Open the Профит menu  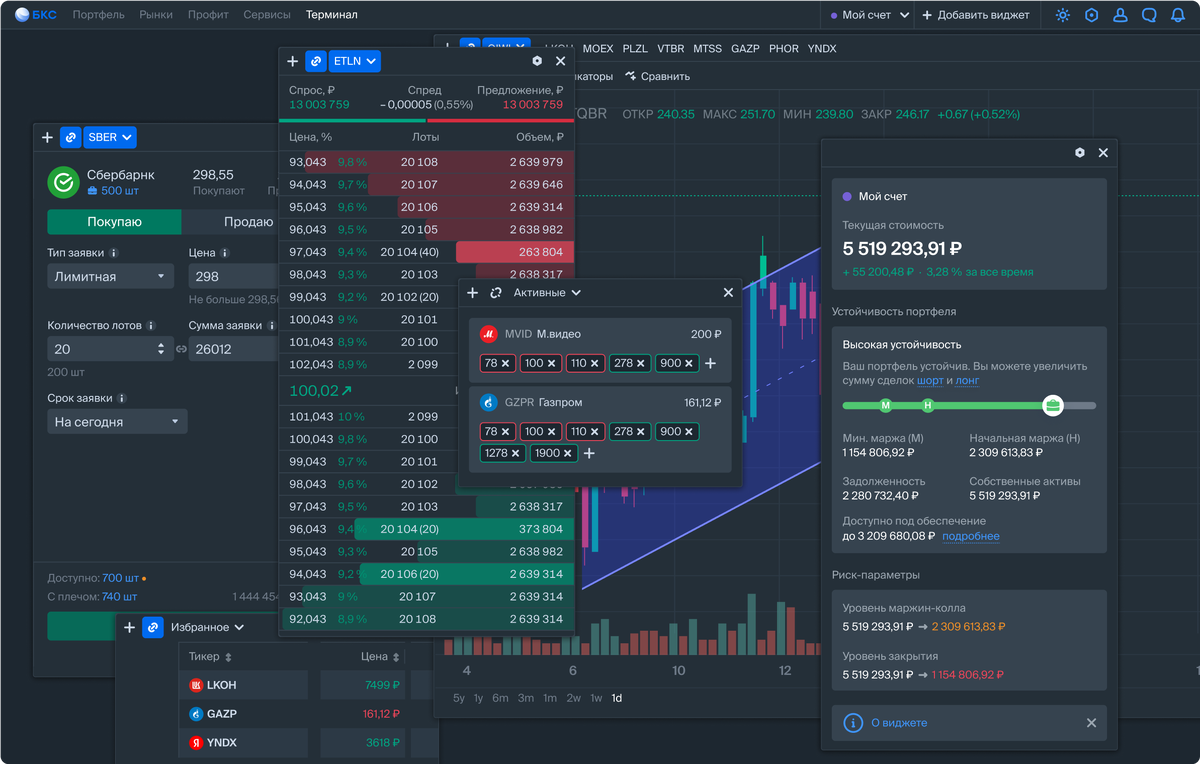coord(207,15)
